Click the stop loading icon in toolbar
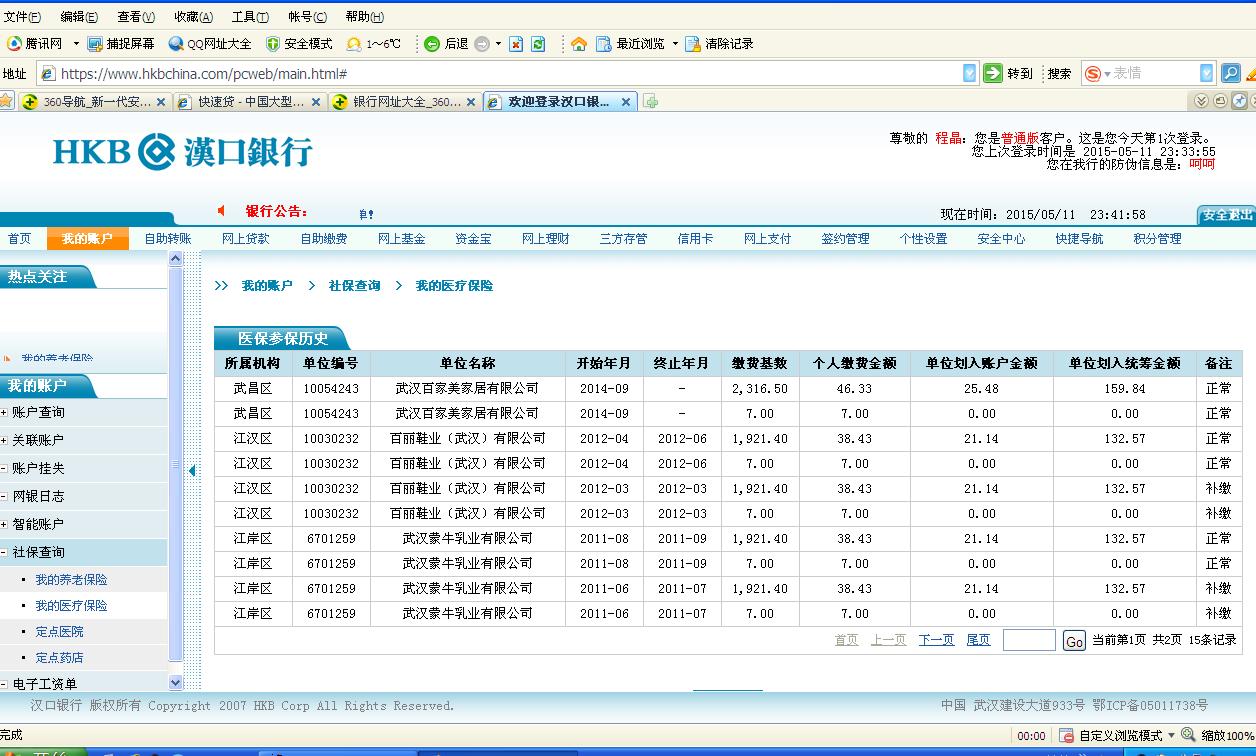Screen dimensions: 1256x756 point(516,44)
